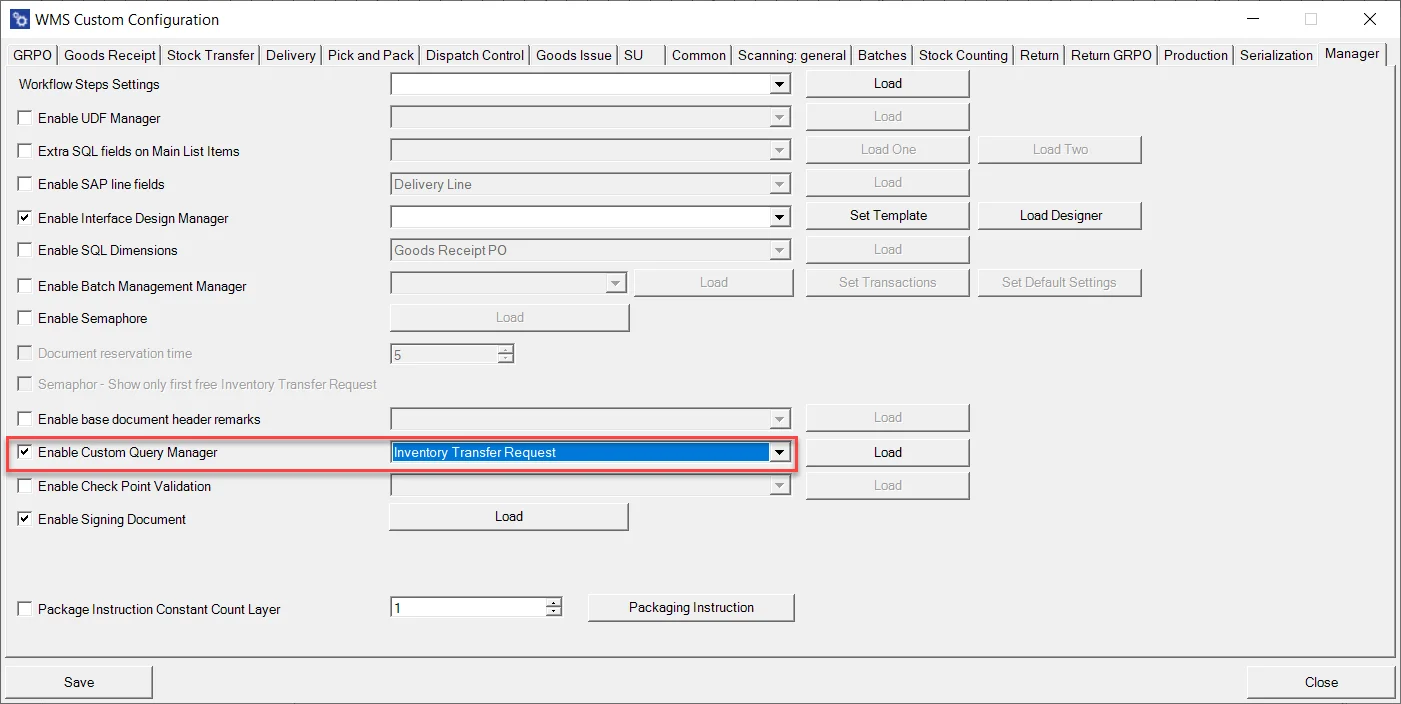Click Save to store the configuration

(x=78, y=681)
